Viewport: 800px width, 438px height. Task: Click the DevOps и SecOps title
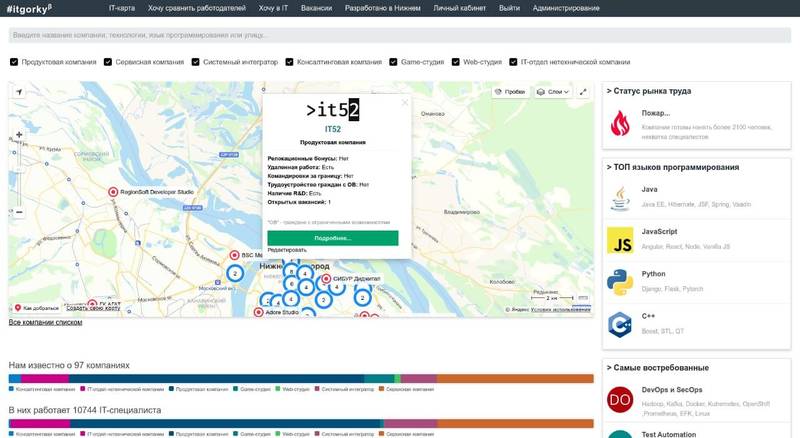coord(672,390)
